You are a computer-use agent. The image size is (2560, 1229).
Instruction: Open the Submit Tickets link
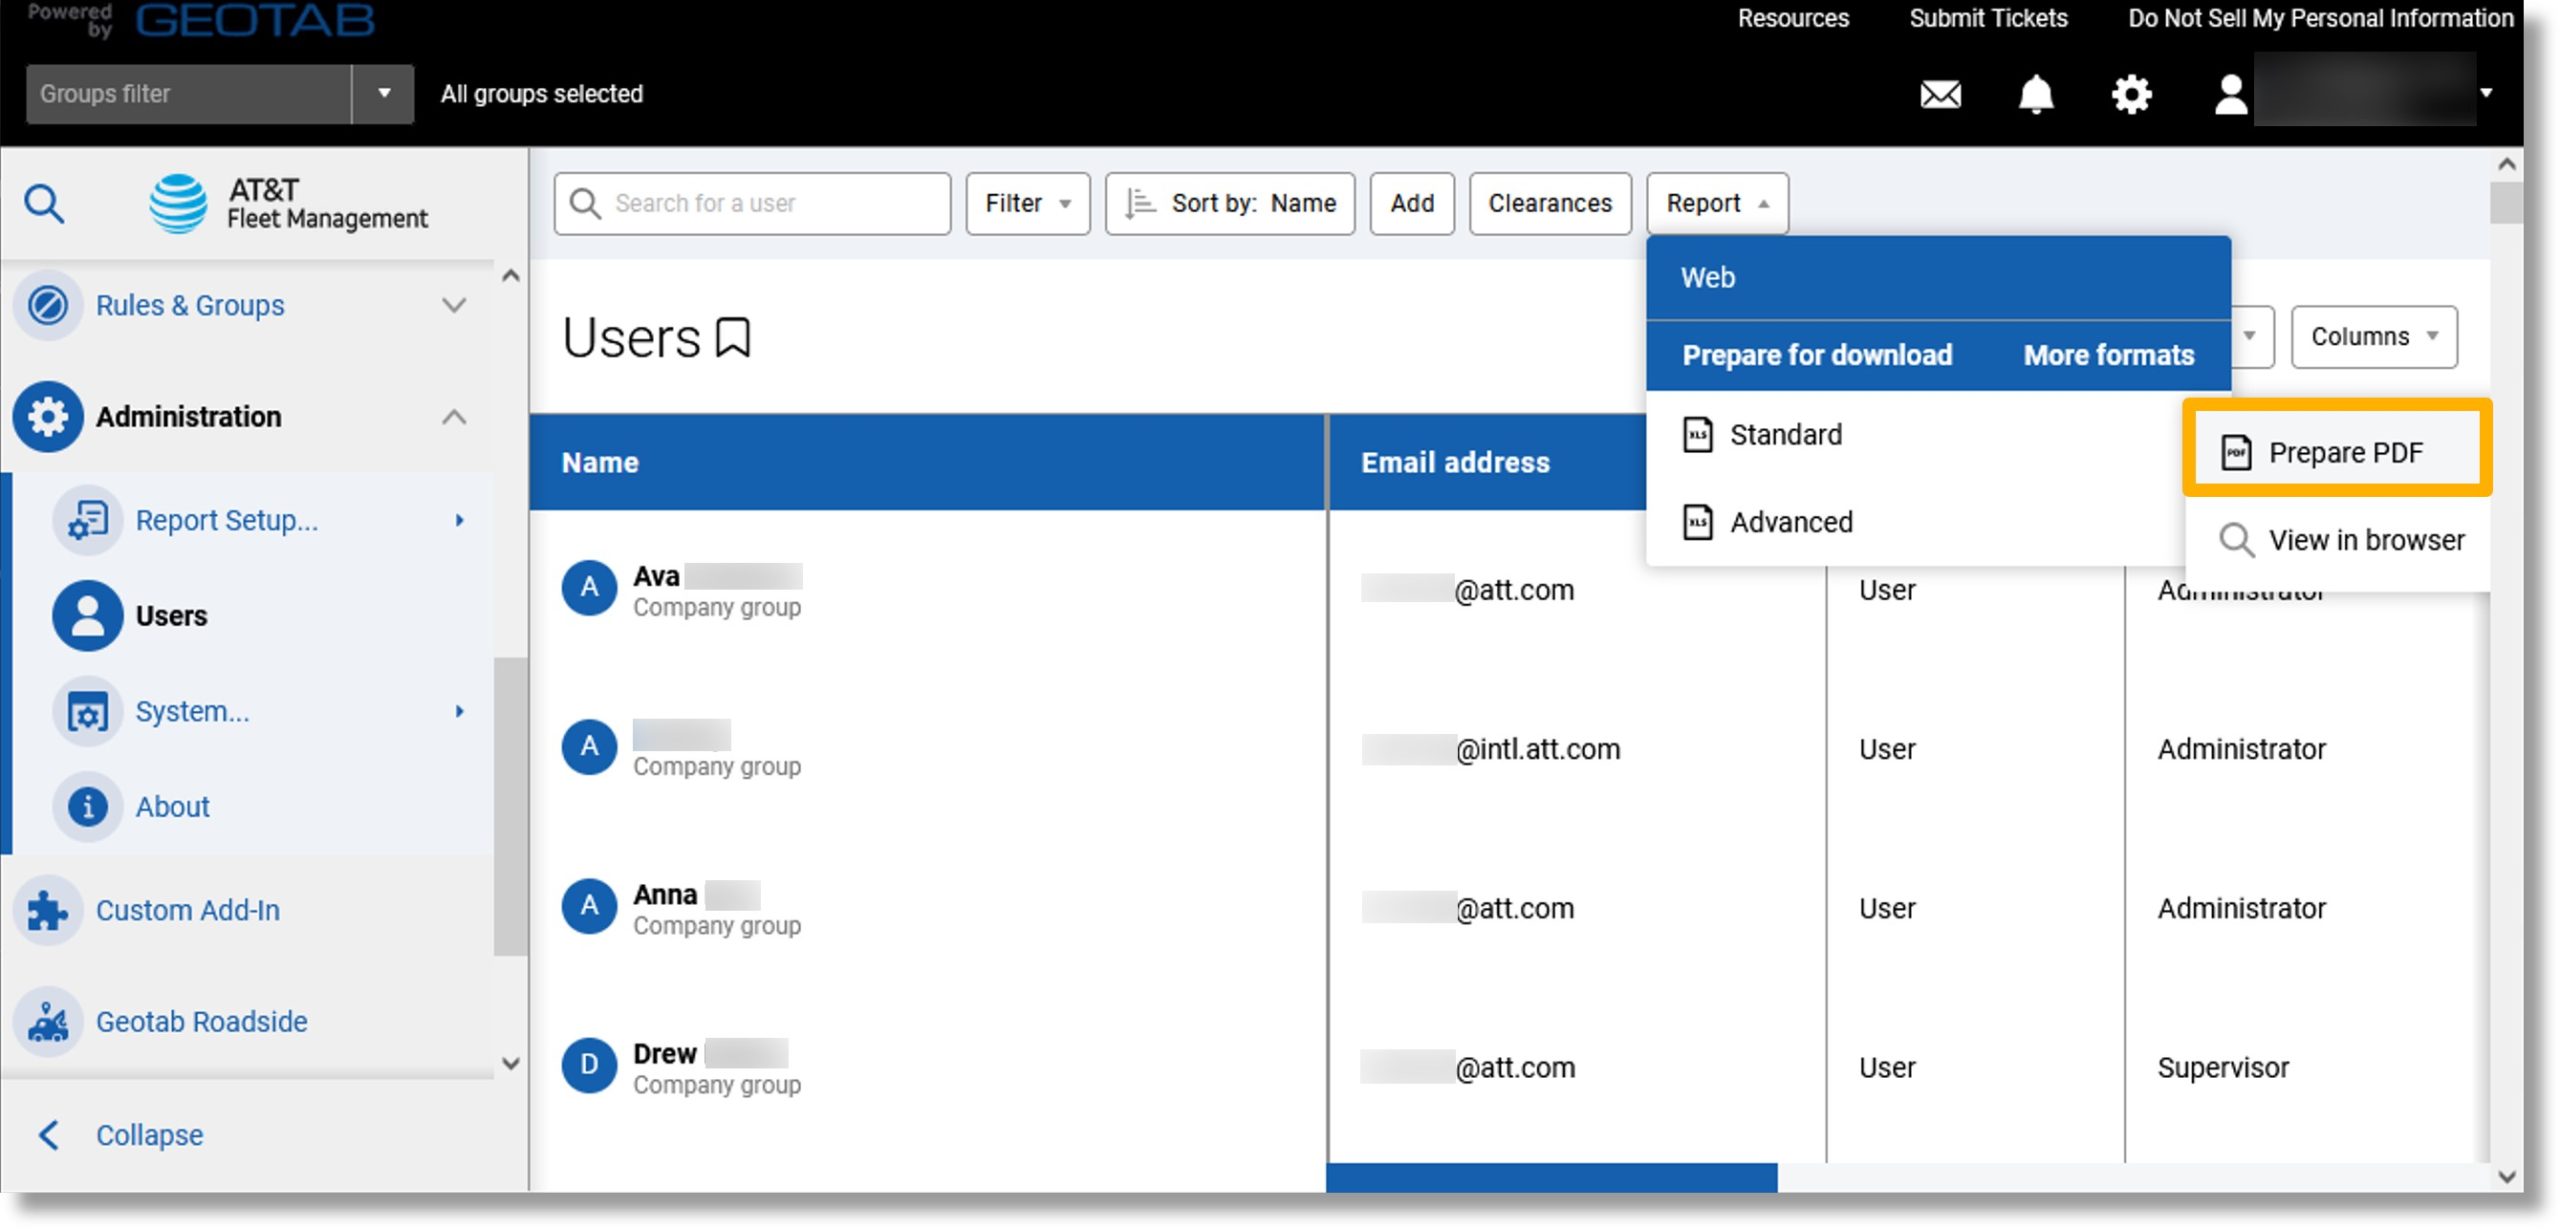coord(1987,18)
